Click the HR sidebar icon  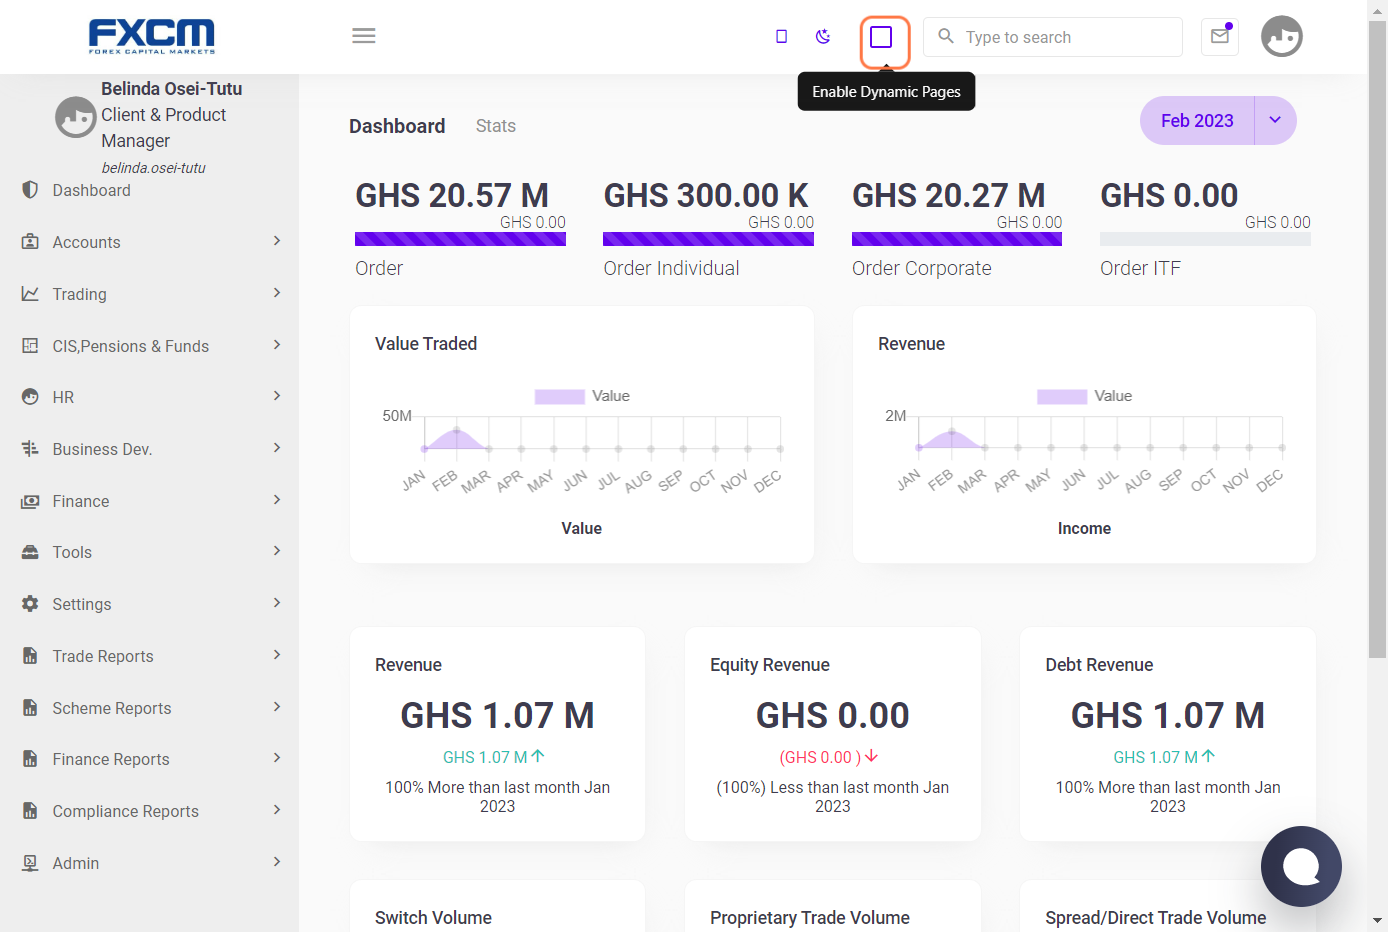point(30,397)
